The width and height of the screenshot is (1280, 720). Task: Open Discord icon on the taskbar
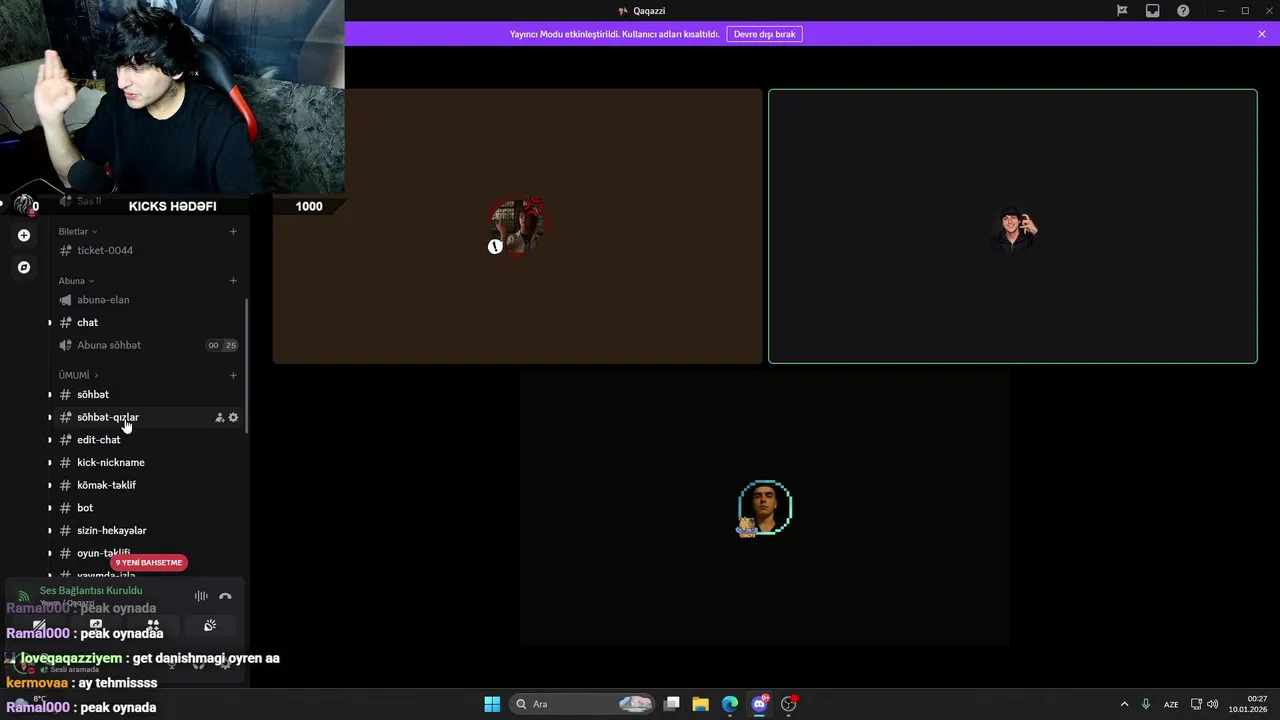(759, 704)
